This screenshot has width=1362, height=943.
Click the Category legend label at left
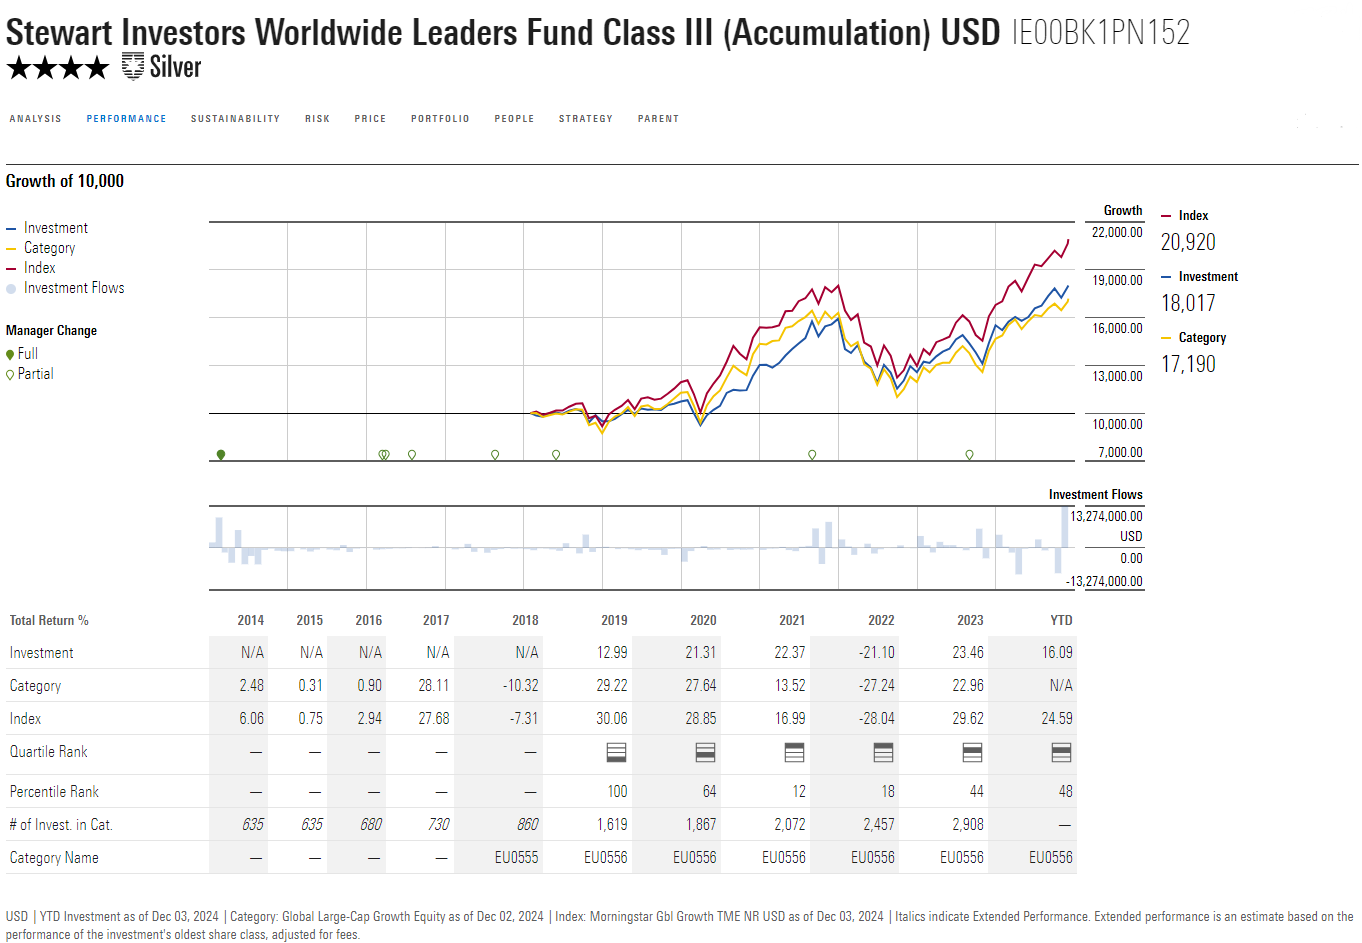(x=50, y=248)
